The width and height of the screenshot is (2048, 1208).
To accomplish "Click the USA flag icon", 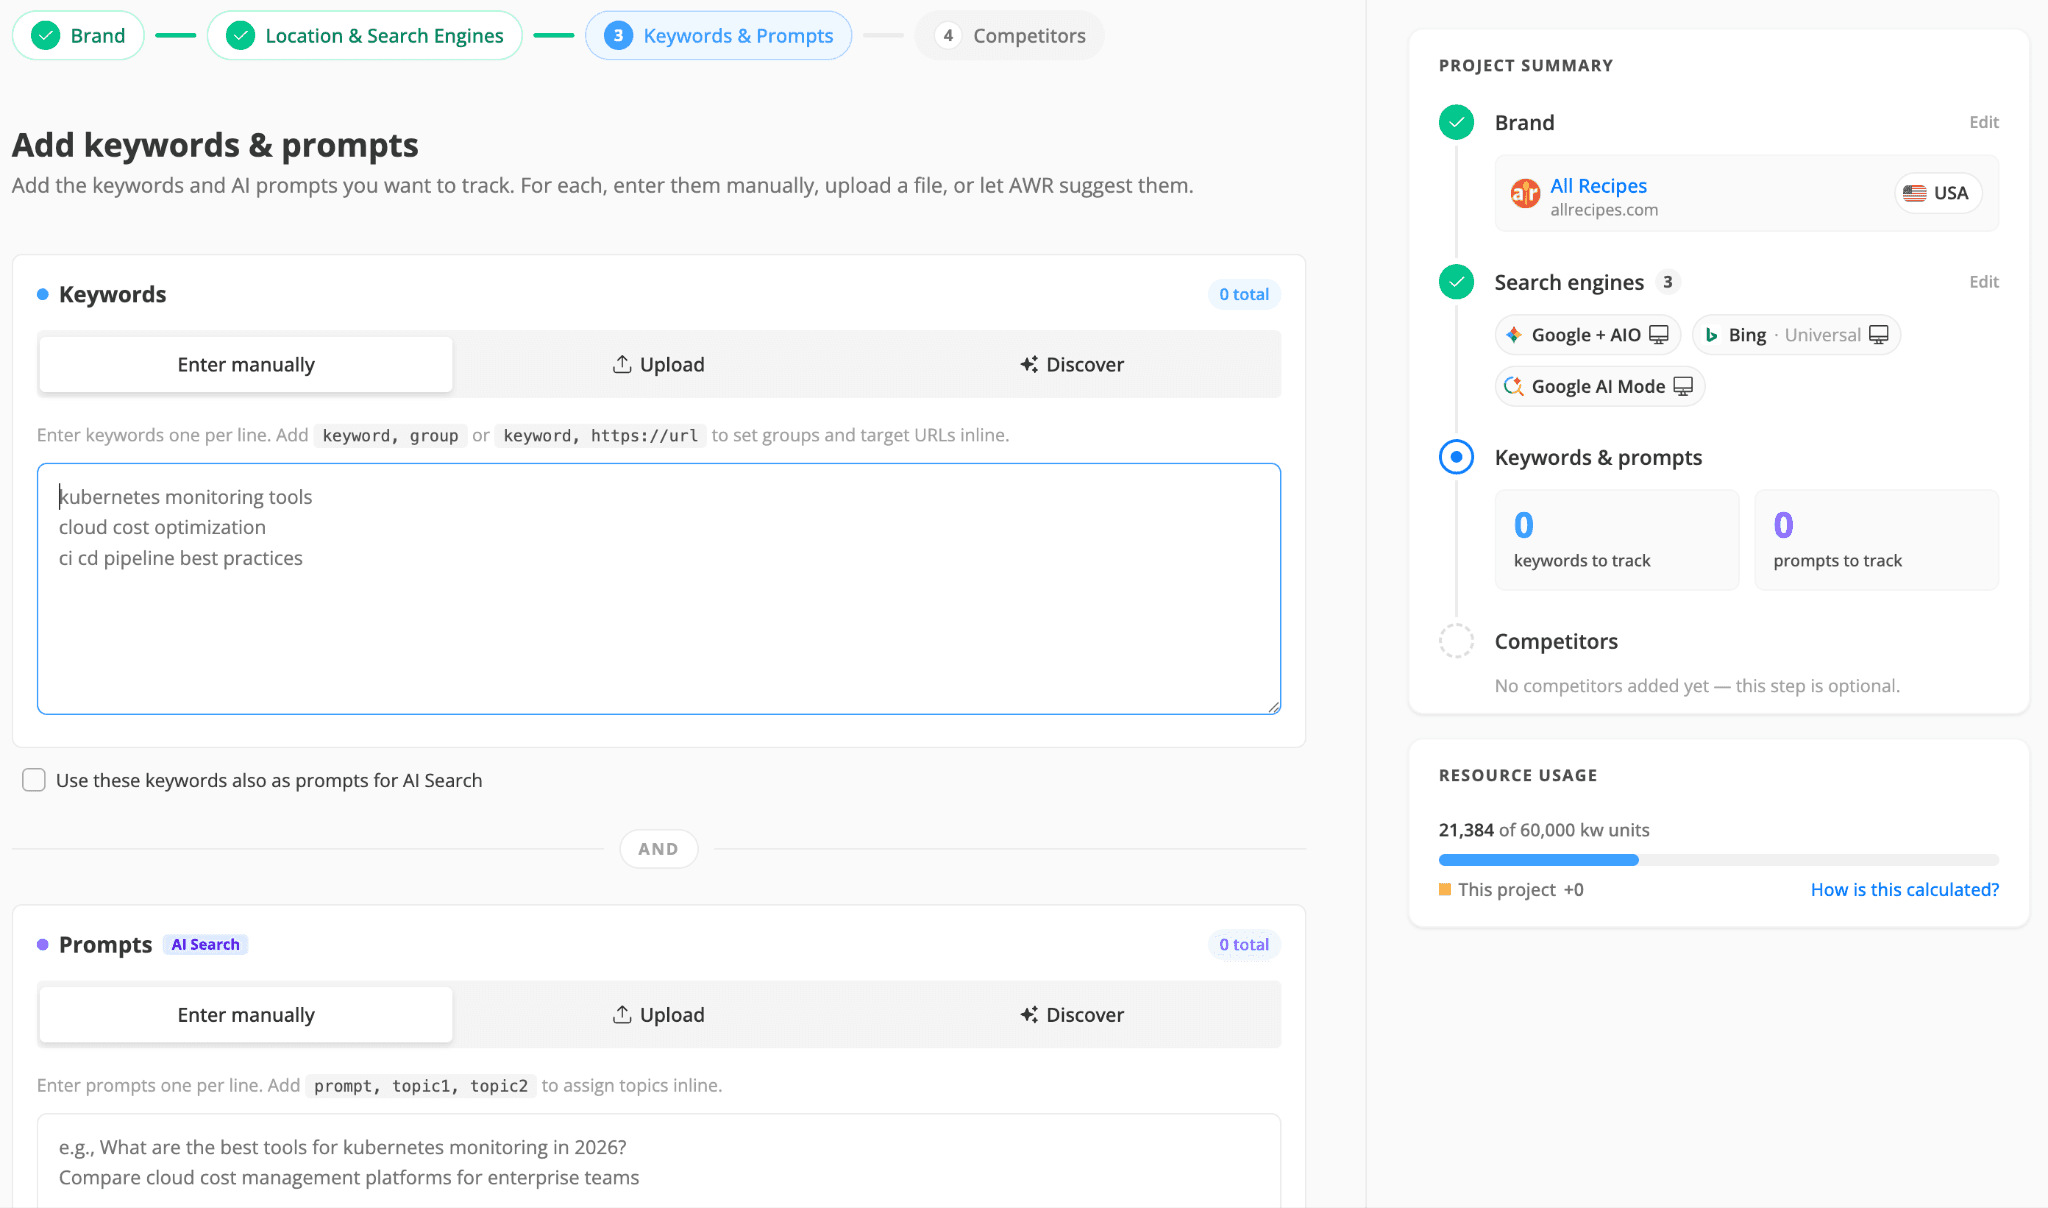I will click(1914, 193).
